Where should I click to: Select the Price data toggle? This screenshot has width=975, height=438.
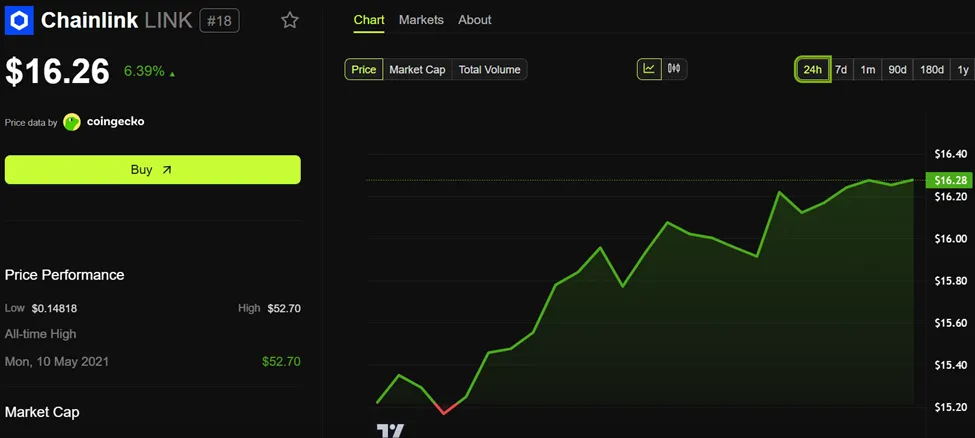364,69
